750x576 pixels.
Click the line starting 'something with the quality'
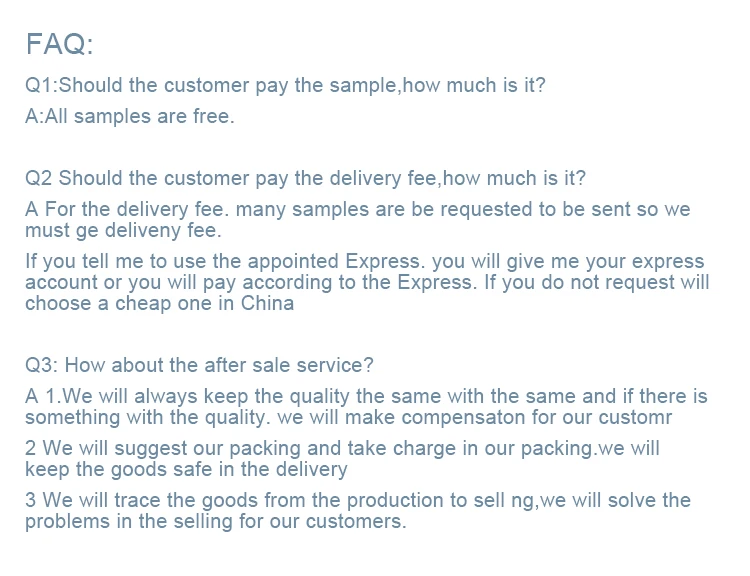348,417
